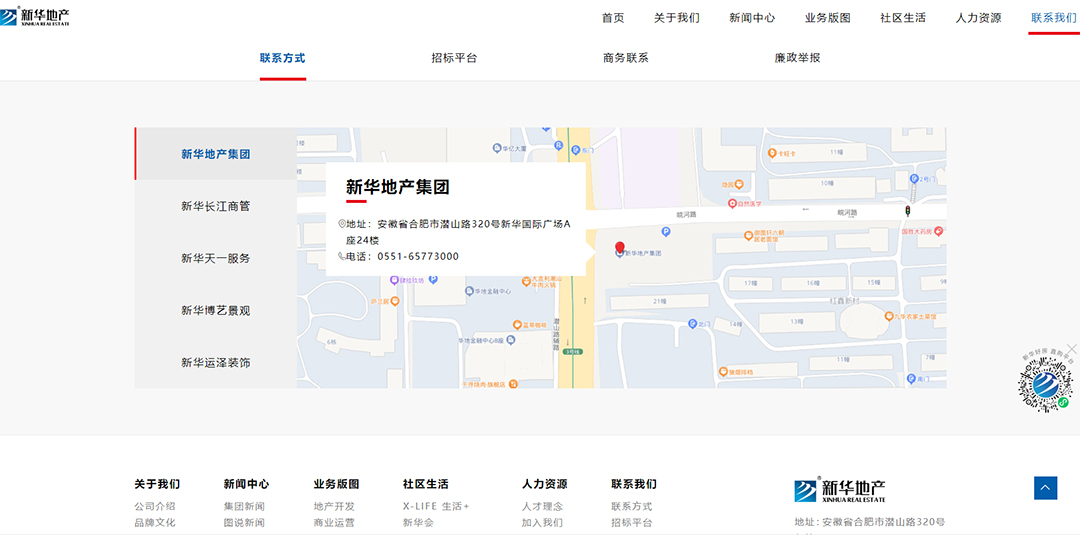Screen dimensions: 1080x535
Task: Select 新华天一服务 in the company list
Action: tap(215, 258)
